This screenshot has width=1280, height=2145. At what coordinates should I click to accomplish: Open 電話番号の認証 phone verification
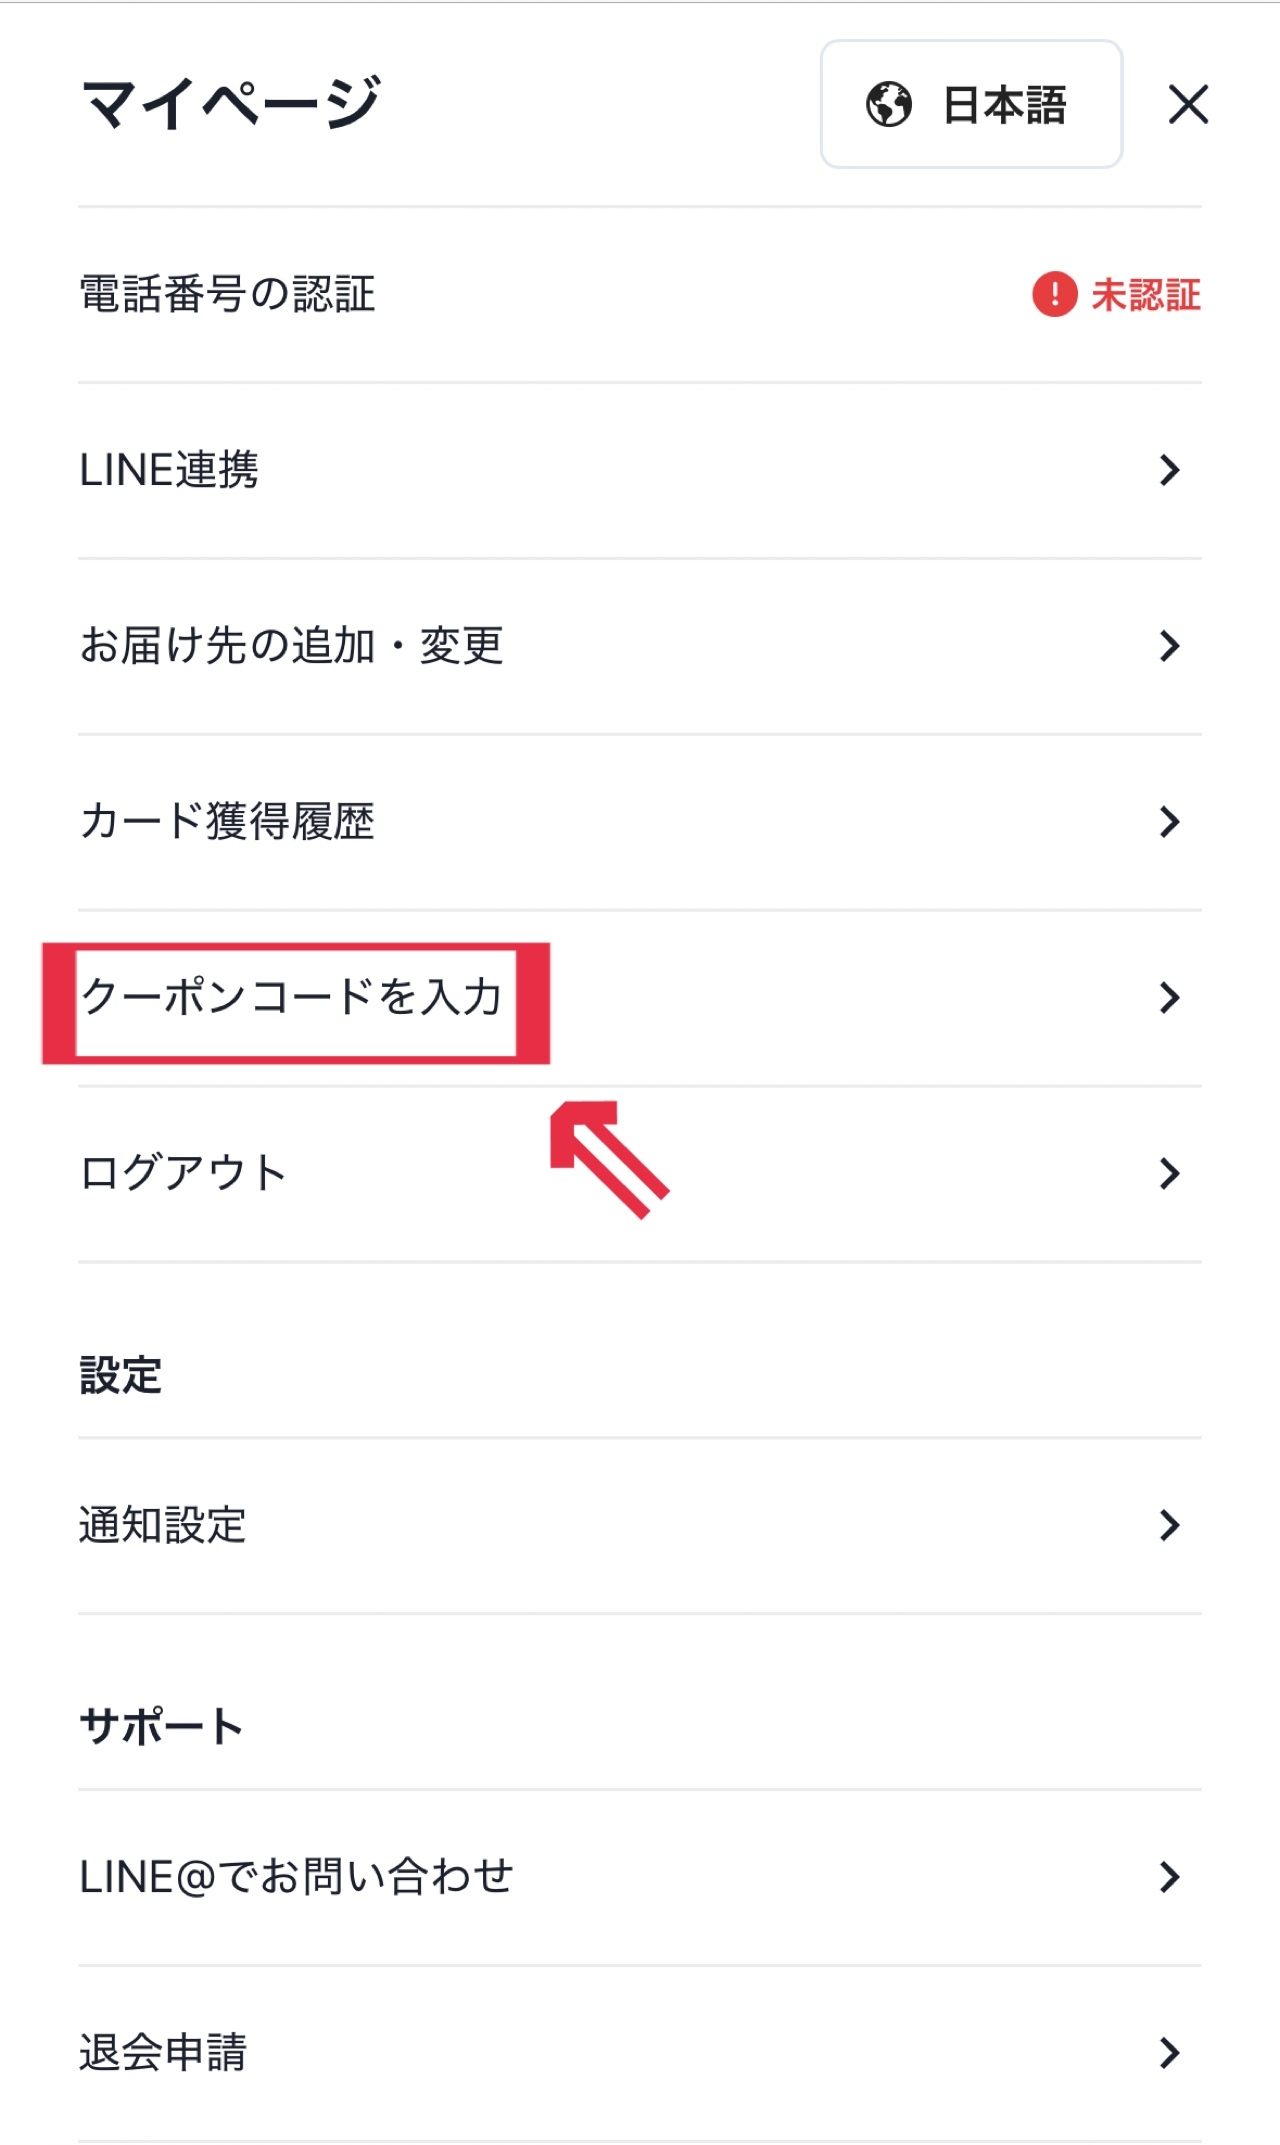click(228, 295)
